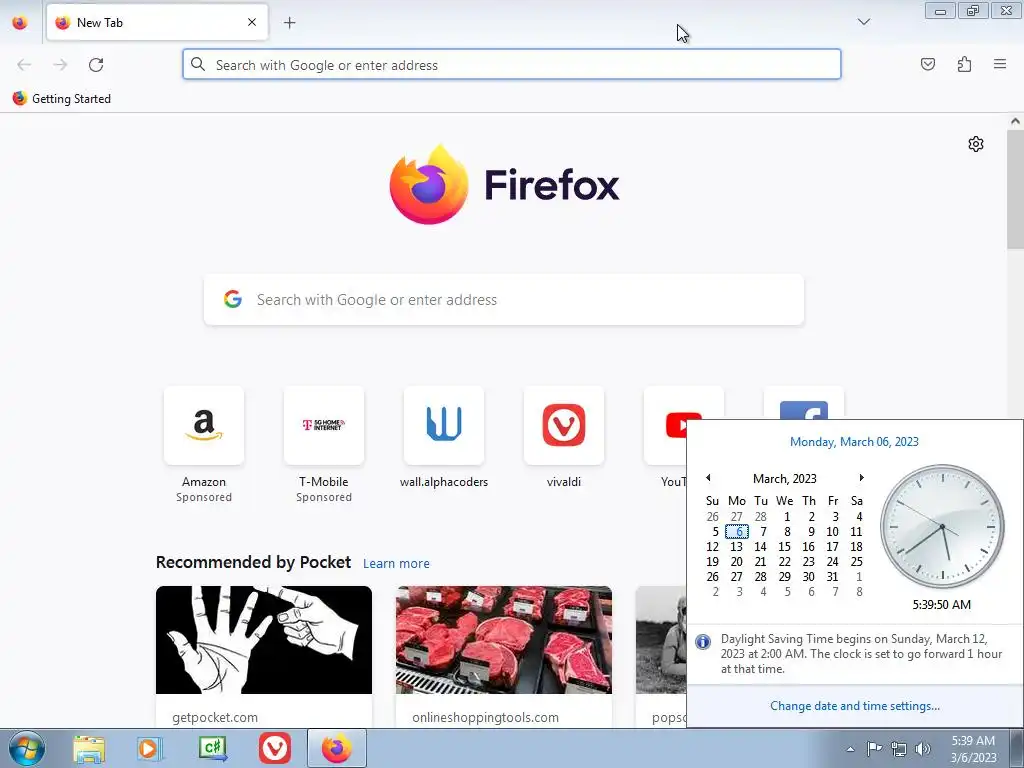Open the Firefox hamburger application menu
Image resolution: width=1024 pixels, height=768 pixels.
coord(1000,64)
